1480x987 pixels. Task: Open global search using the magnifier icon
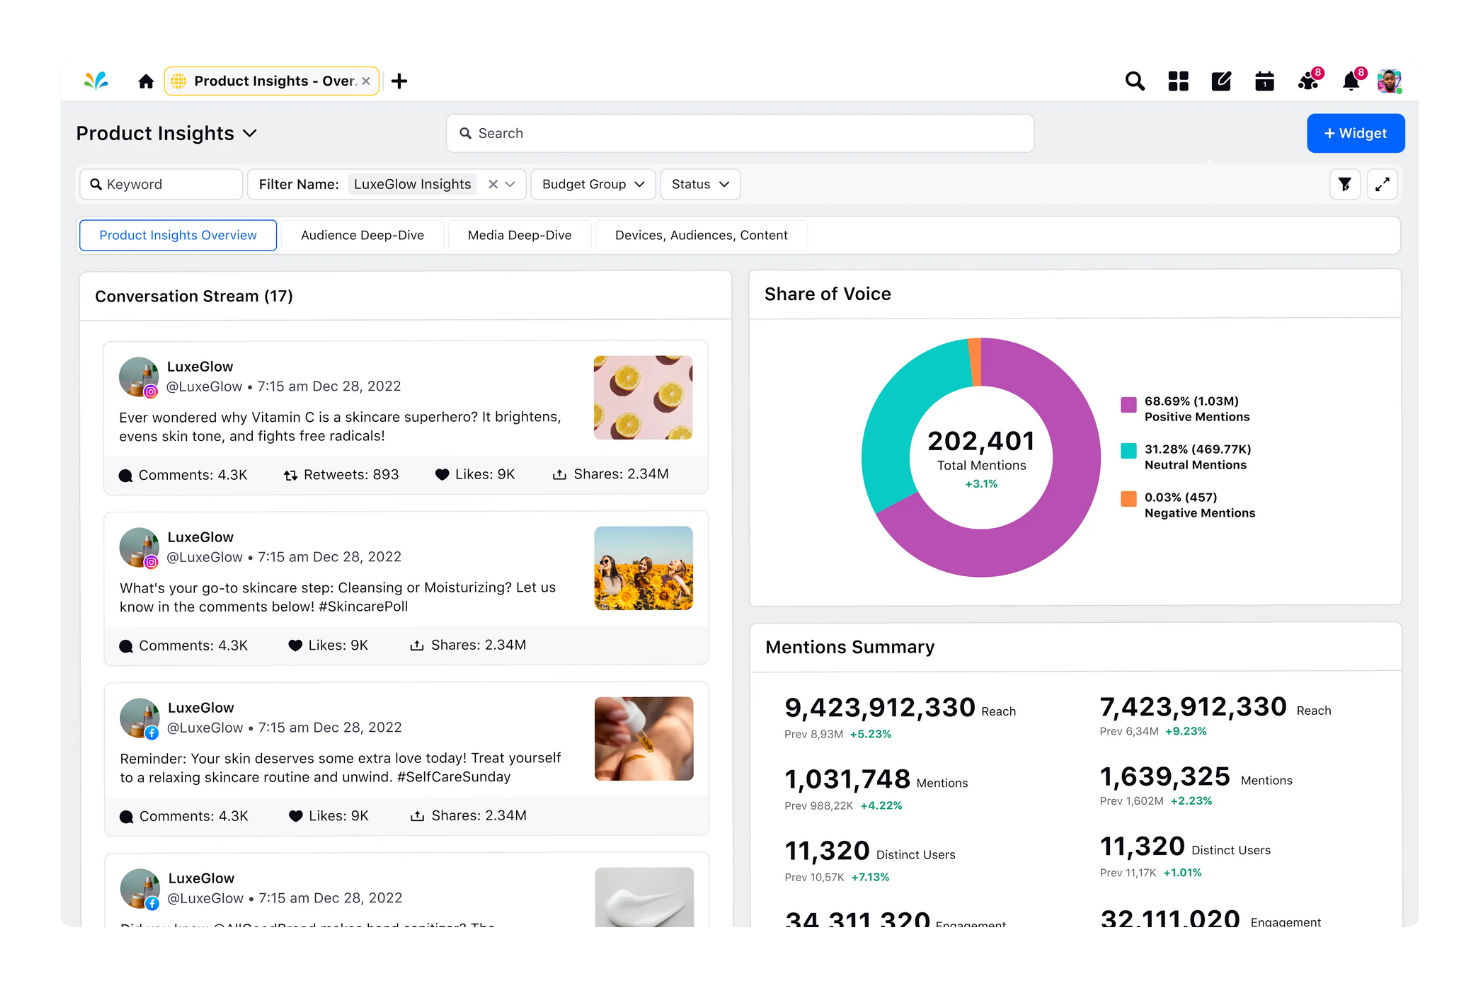[x=1134, y=81]
